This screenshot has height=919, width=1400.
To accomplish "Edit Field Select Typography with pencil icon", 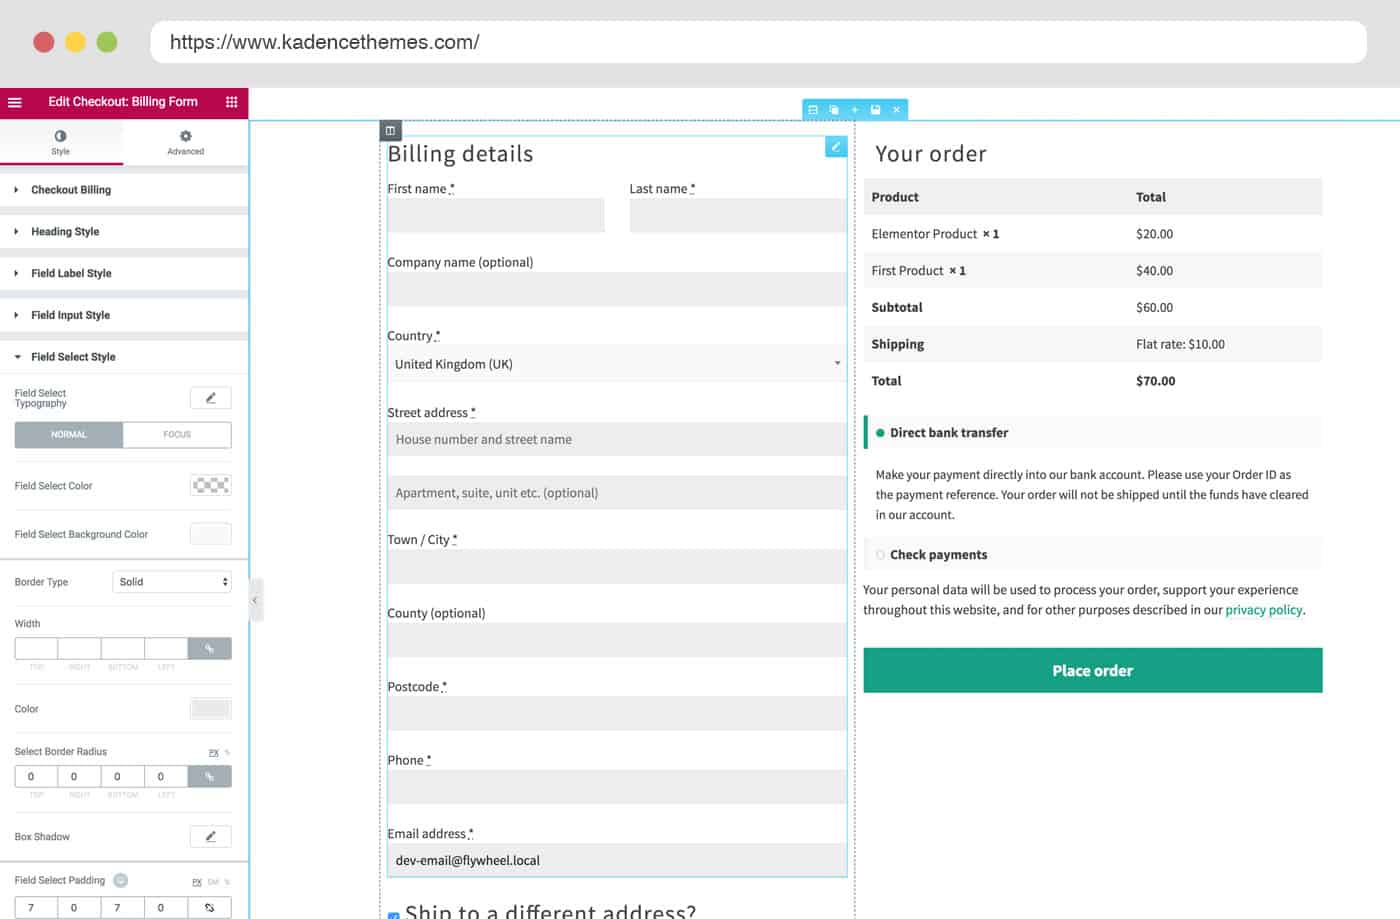I will (210, 398).
